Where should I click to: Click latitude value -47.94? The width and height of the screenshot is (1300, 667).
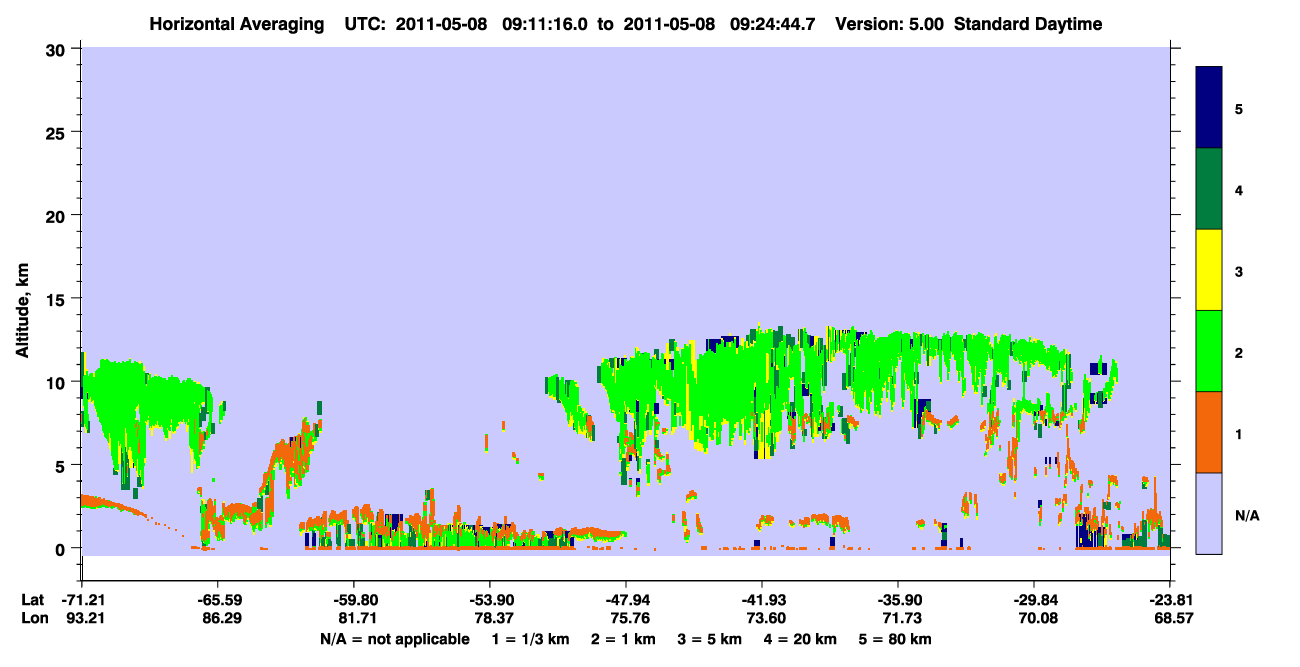pyautogui.click(x=626, y=600)
